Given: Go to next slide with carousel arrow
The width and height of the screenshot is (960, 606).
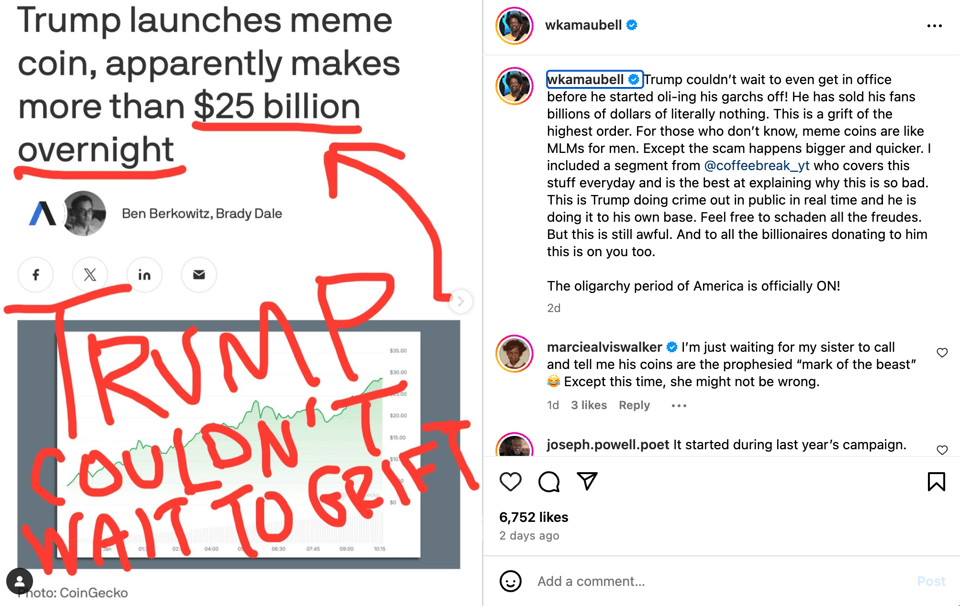Looking at the screenshot, I should 460,301.
